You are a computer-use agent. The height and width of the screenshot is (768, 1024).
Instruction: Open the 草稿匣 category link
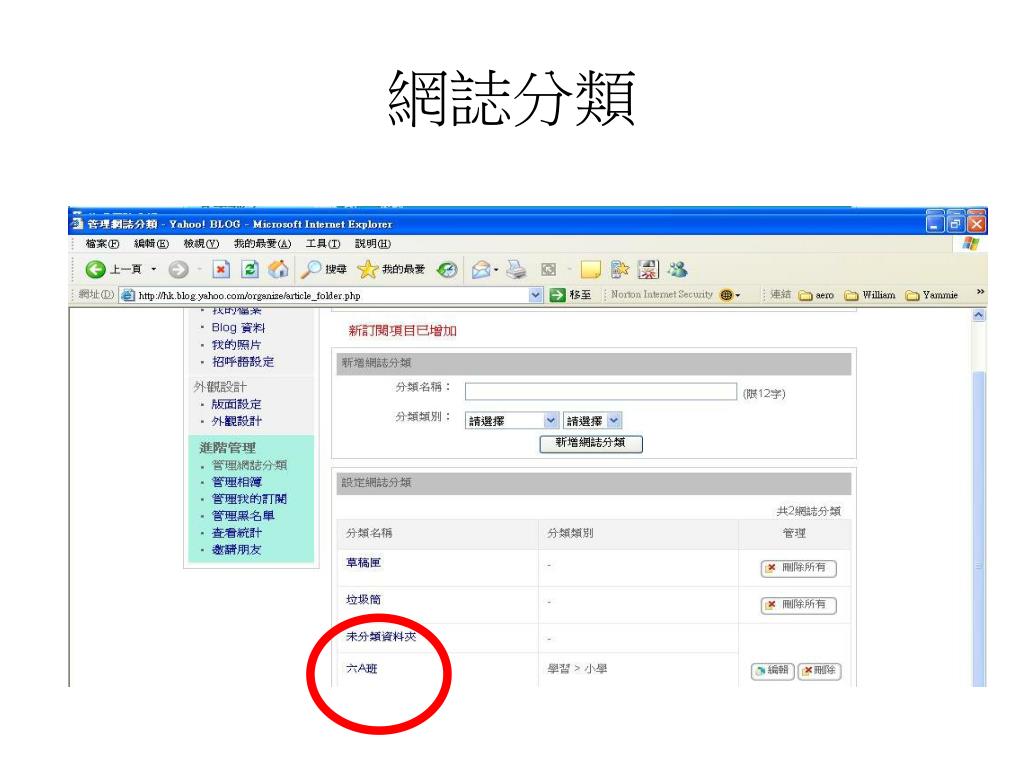tap(363, 562)
